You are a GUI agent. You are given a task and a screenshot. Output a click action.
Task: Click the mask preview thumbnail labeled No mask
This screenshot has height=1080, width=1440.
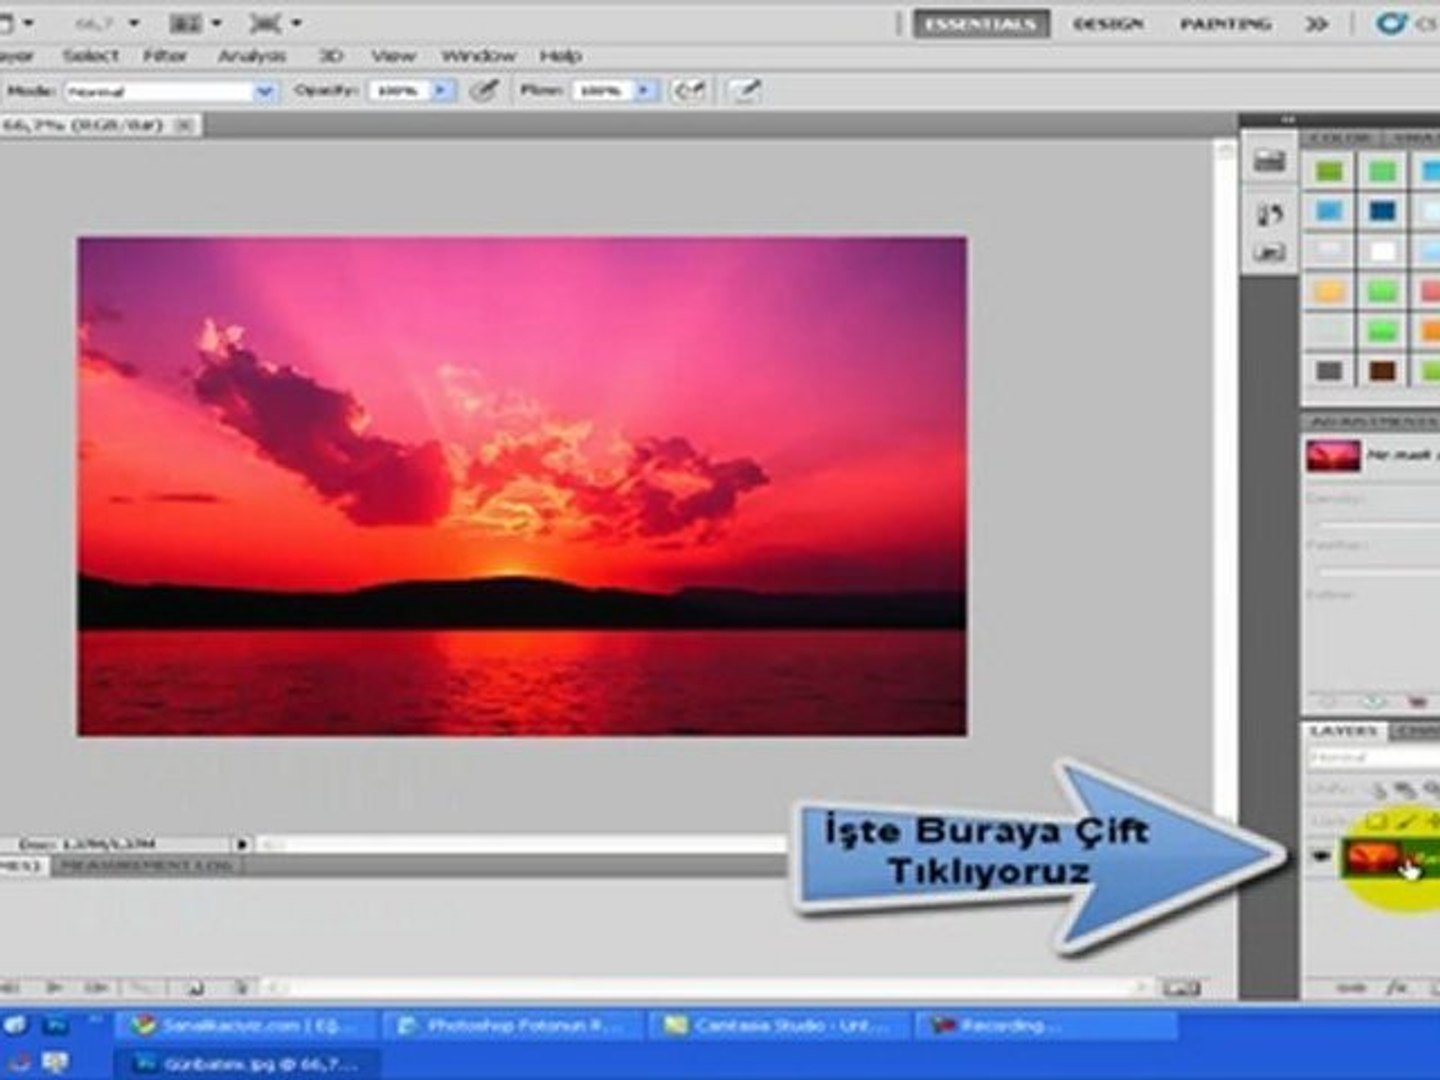coord(1333,456)
